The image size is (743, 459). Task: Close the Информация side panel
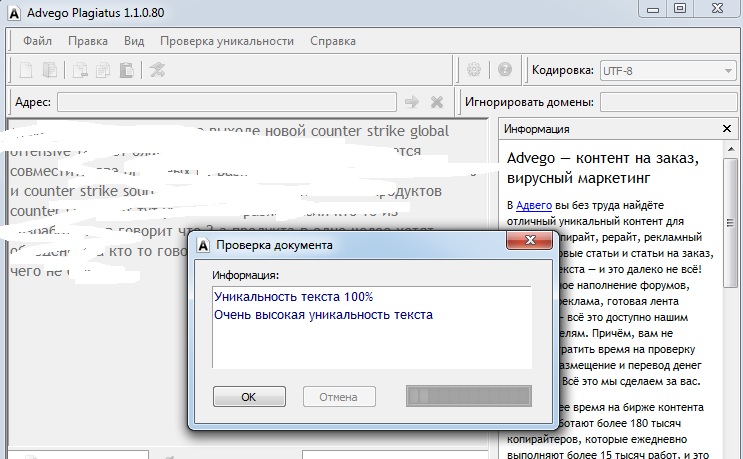click(x=727, y=128)
